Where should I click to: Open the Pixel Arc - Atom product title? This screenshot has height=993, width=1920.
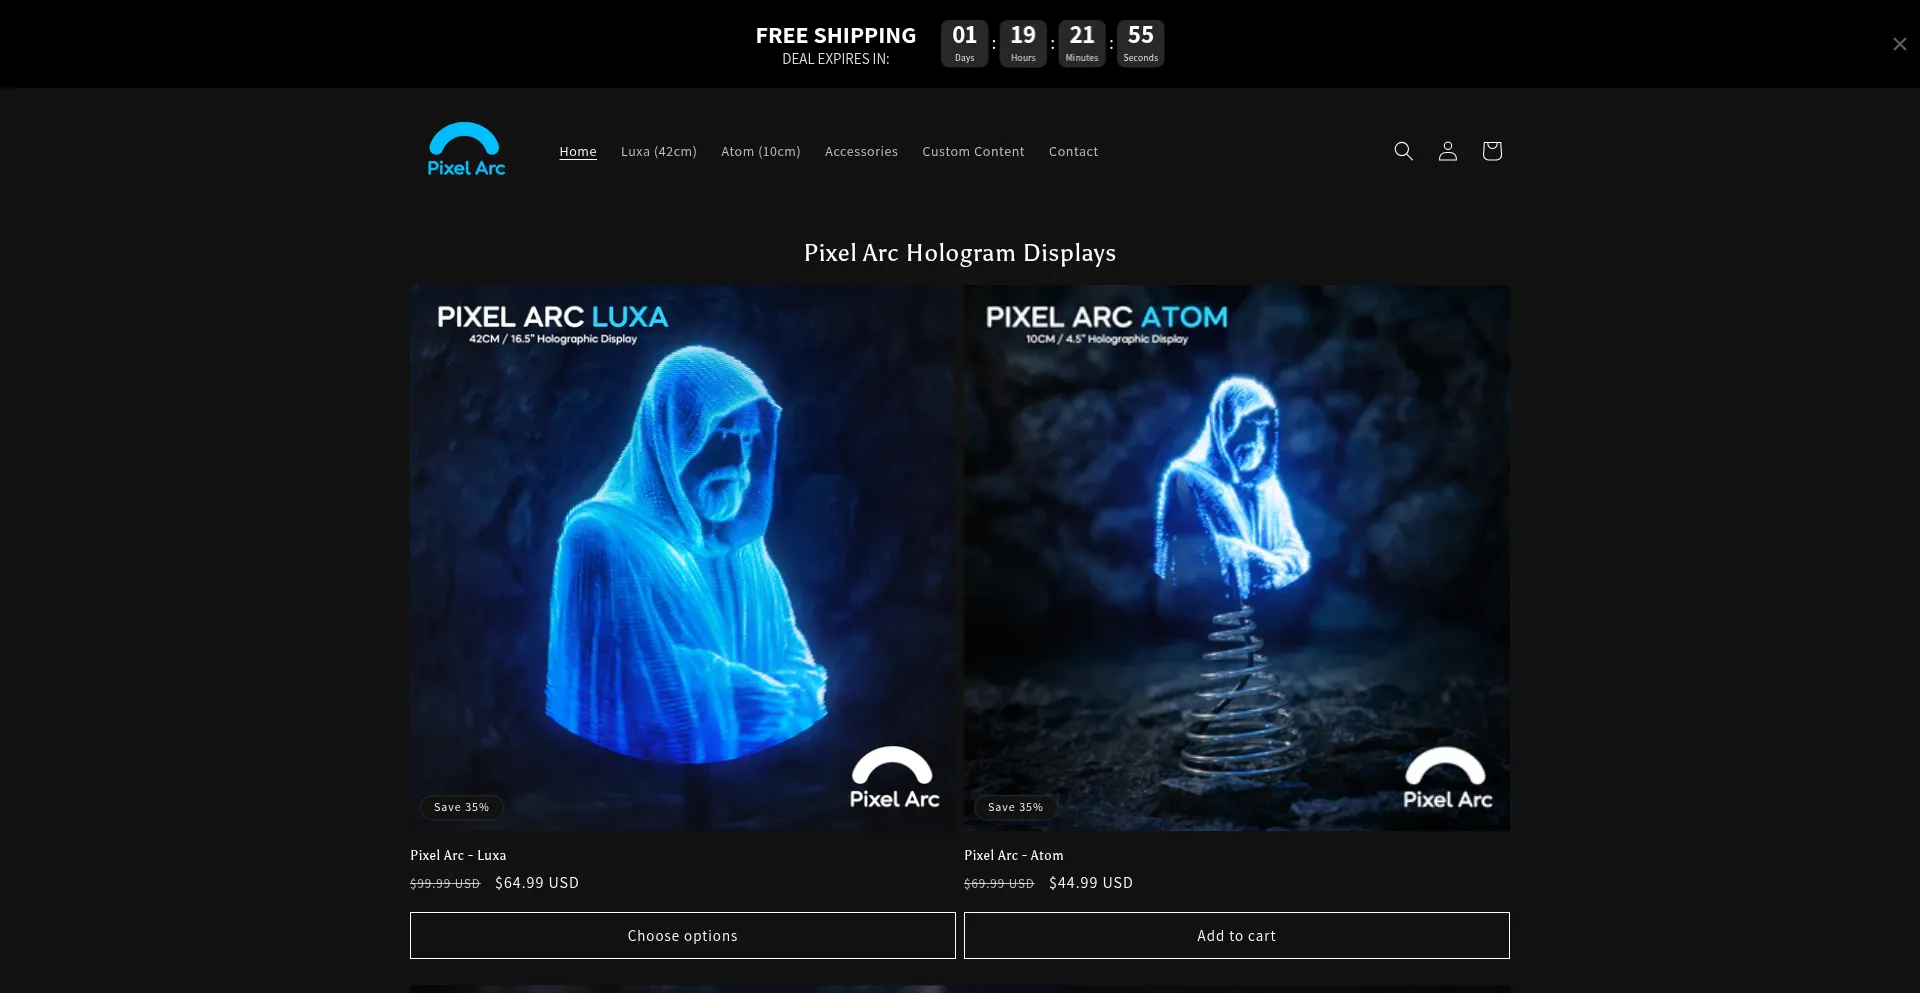click(1014, 856)
